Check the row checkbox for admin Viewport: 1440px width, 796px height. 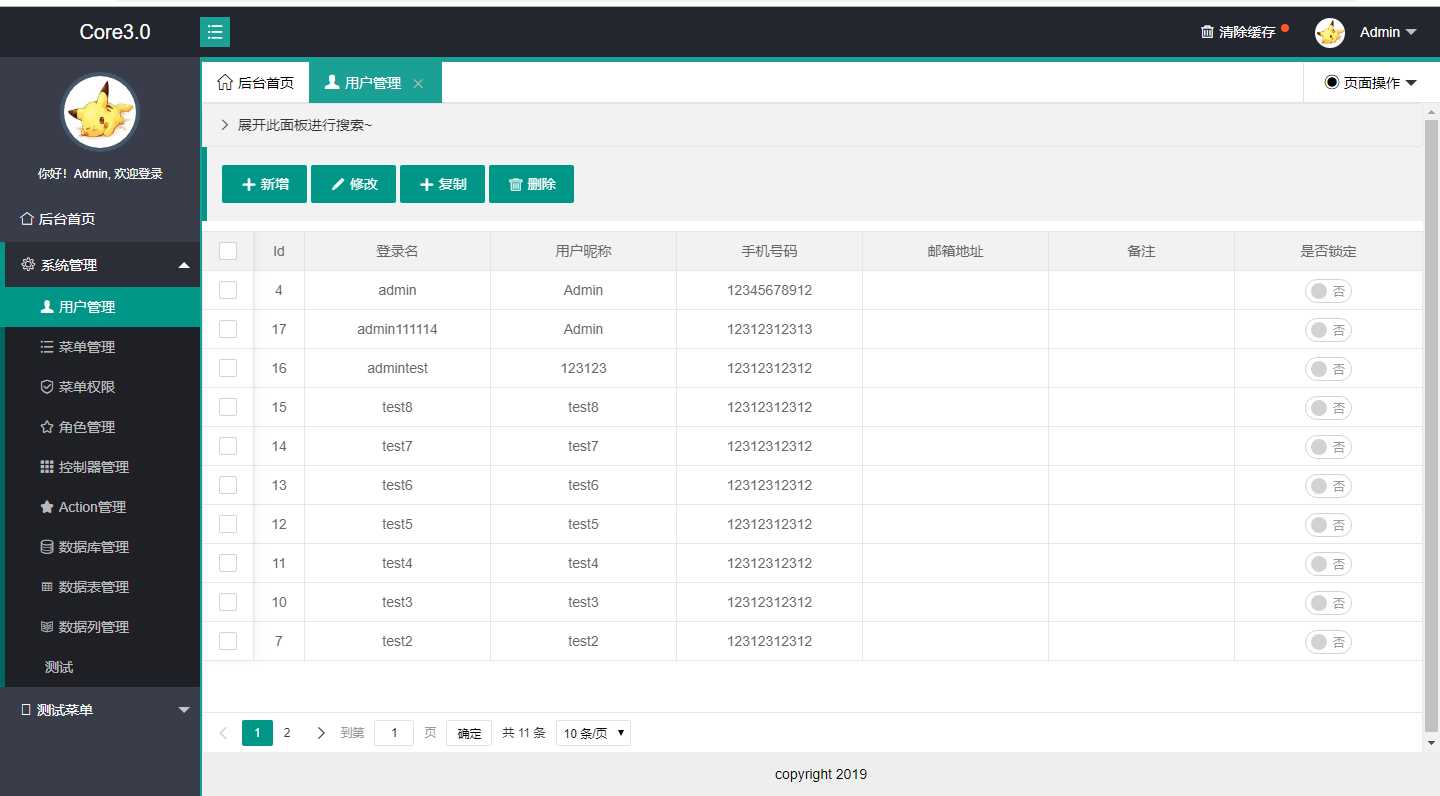tap(228, 290)
